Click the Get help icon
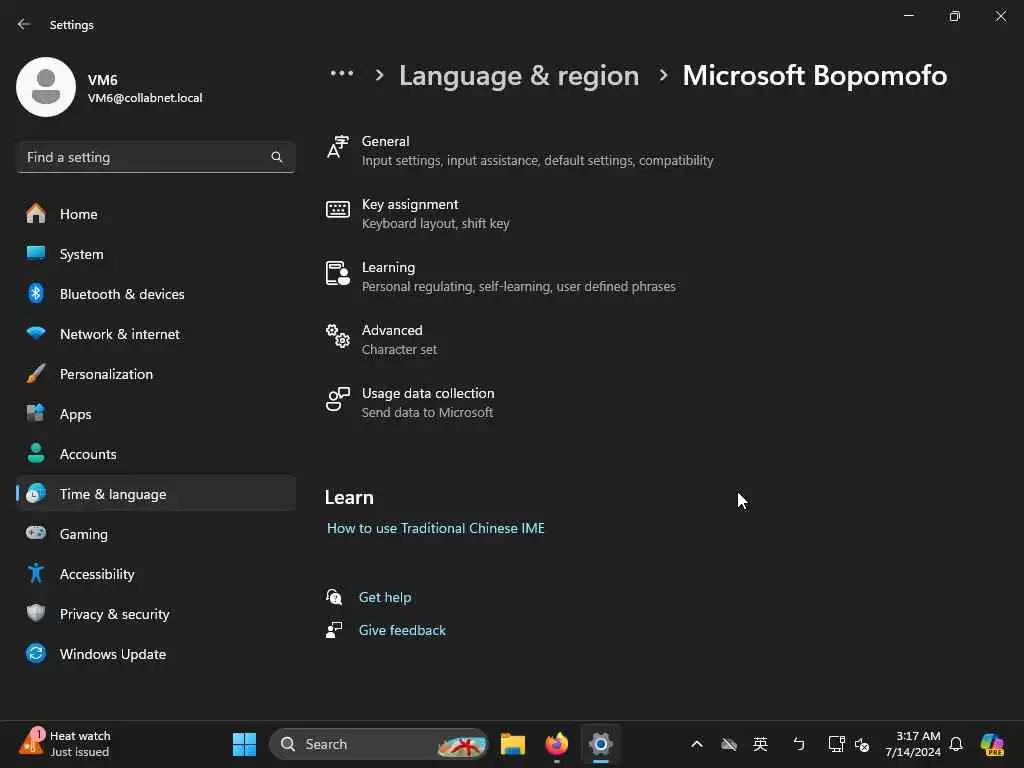 pos(334,597)
